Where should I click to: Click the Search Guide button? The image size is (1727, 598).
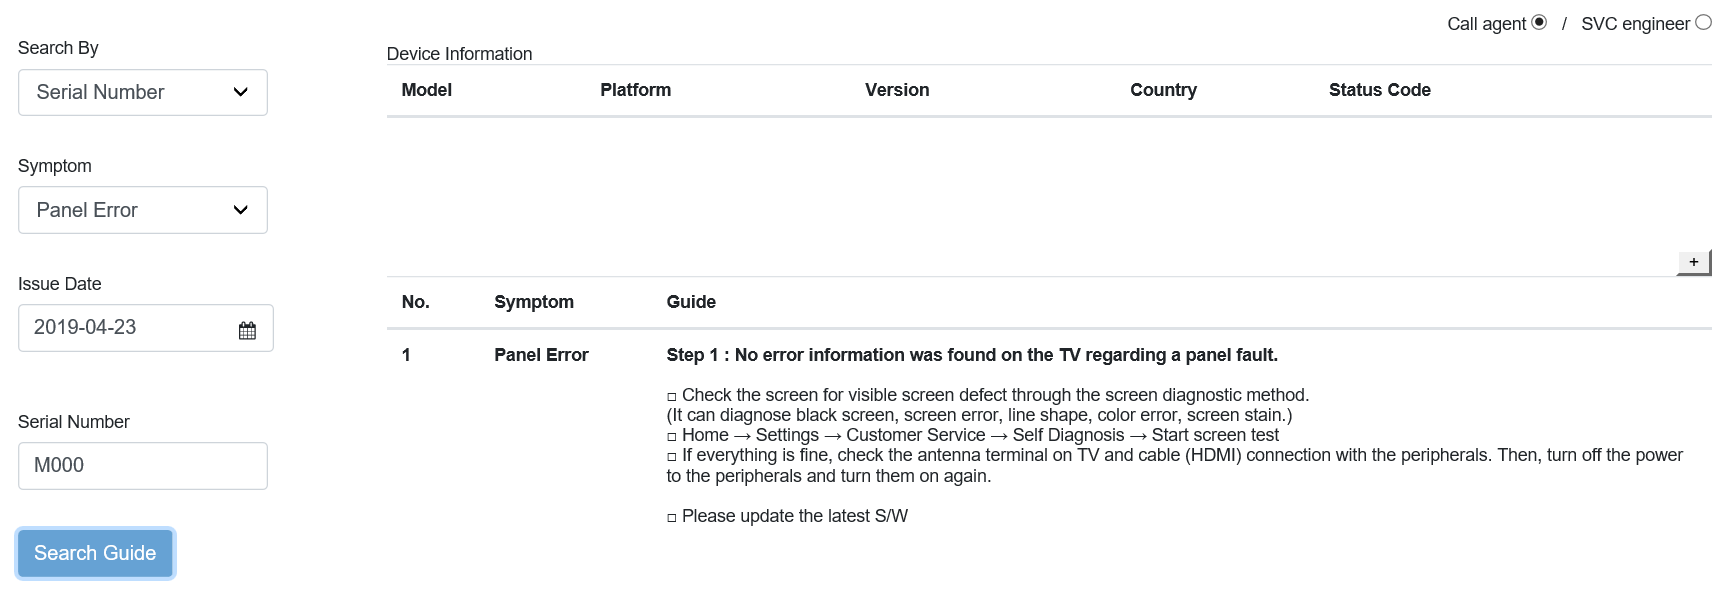click(x=95, y=553)
